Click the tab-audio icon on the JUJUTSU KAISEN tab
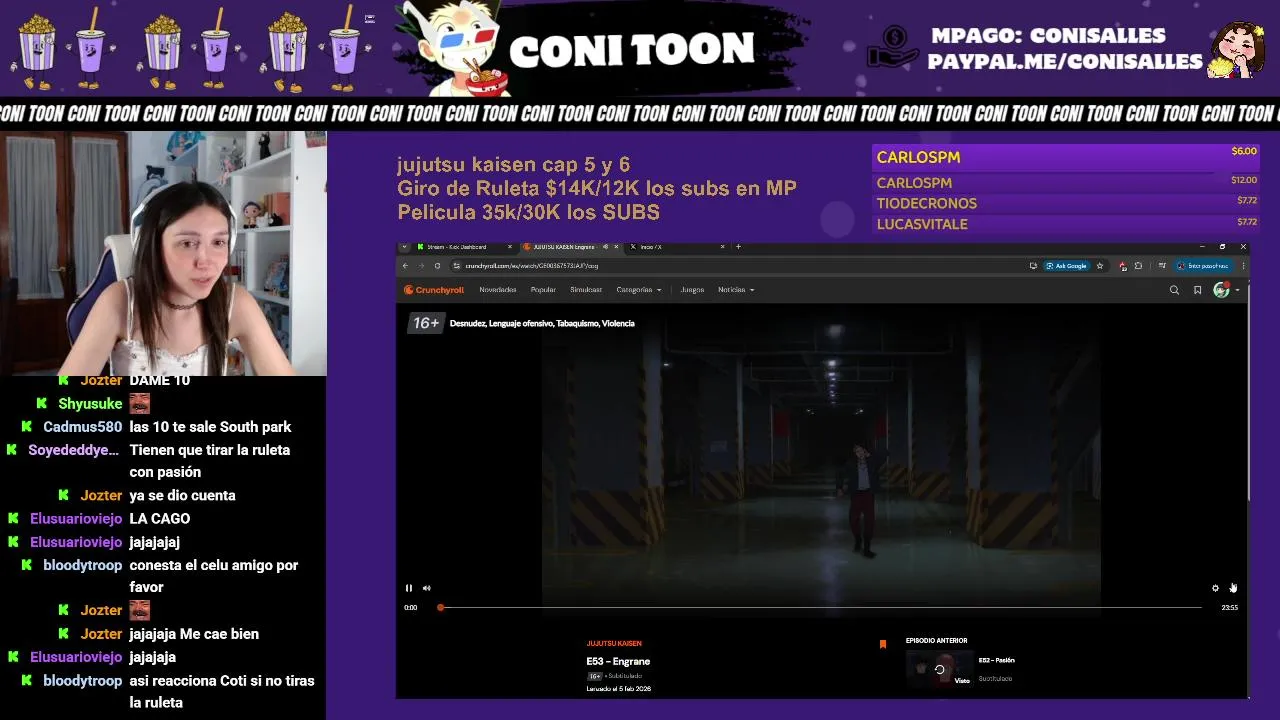Screen dimensions: 1280x720 click(604, 247)
